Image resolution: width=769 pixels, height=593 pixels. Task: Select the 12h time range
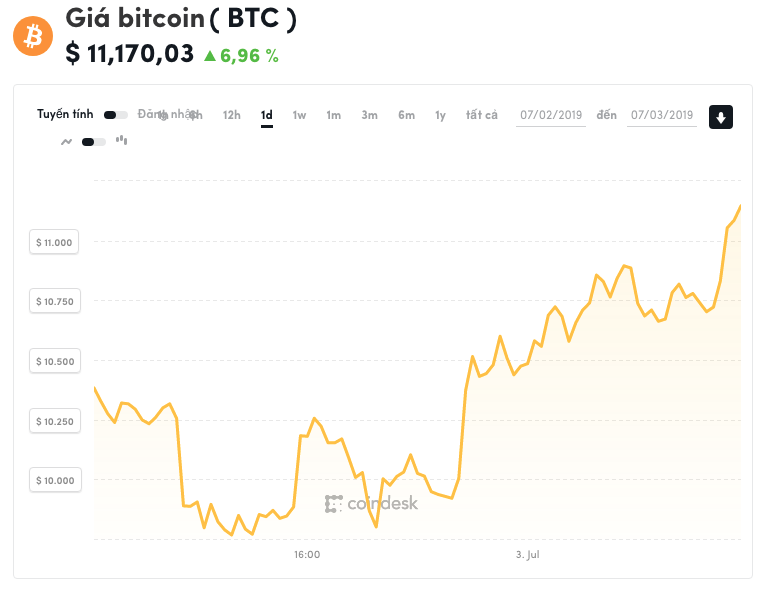click(231, 115)
